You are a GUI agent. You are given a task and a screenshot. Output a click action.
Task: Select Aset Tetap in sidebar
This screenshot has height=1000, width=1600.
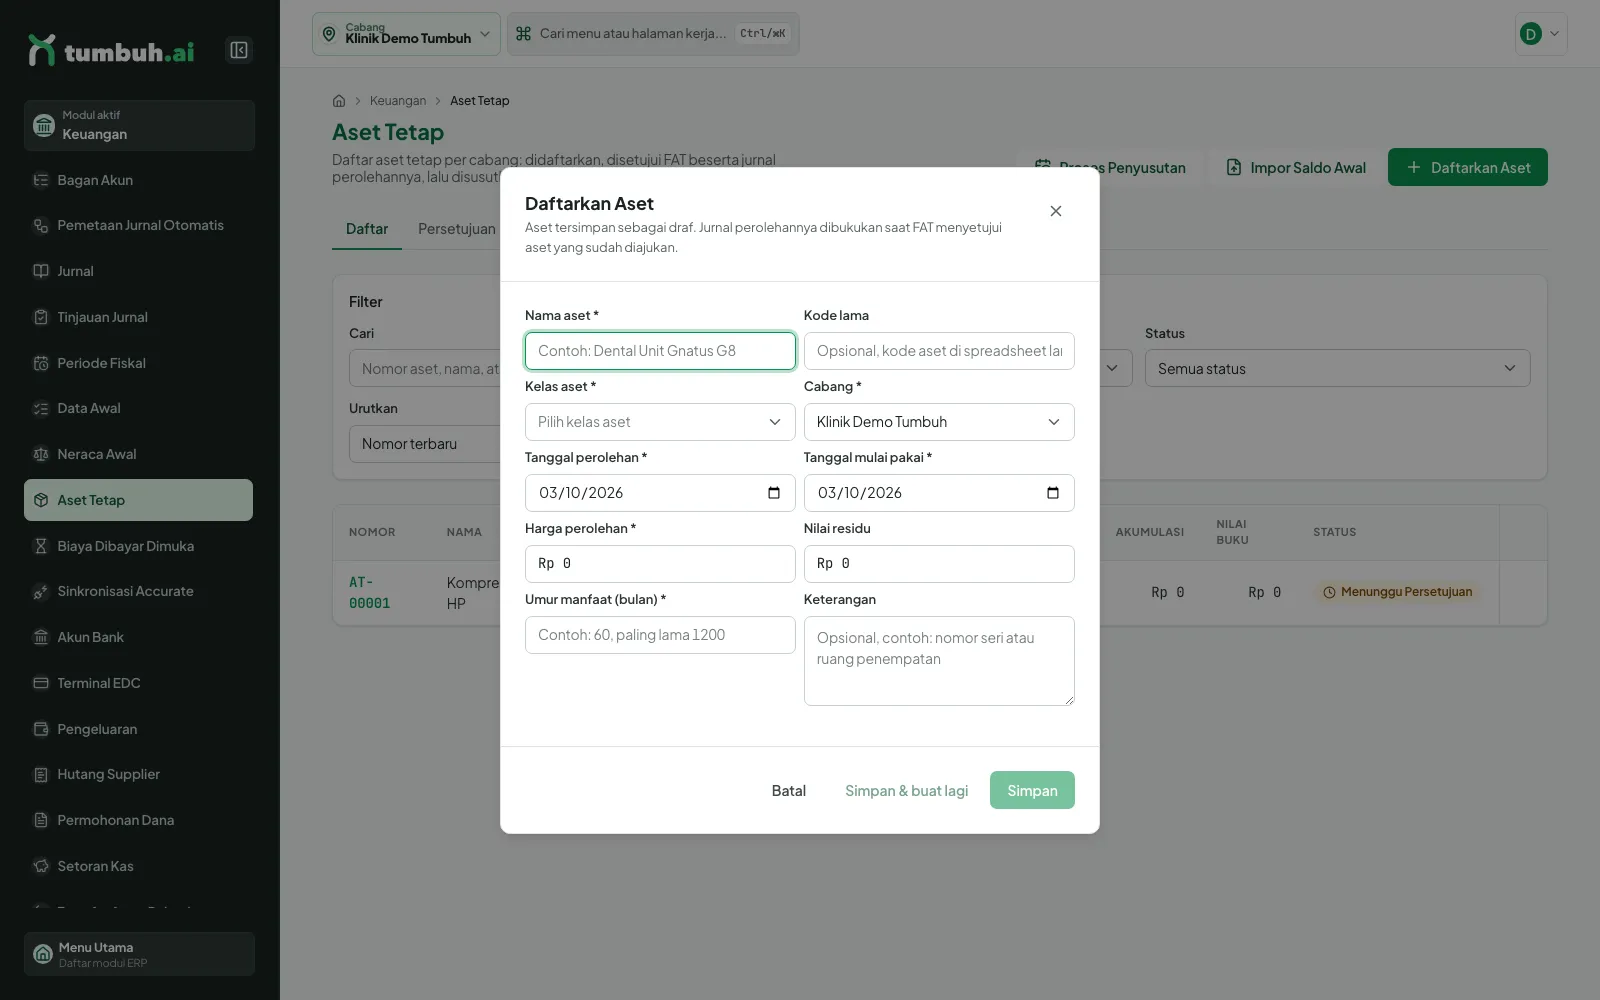click(139, 500)
